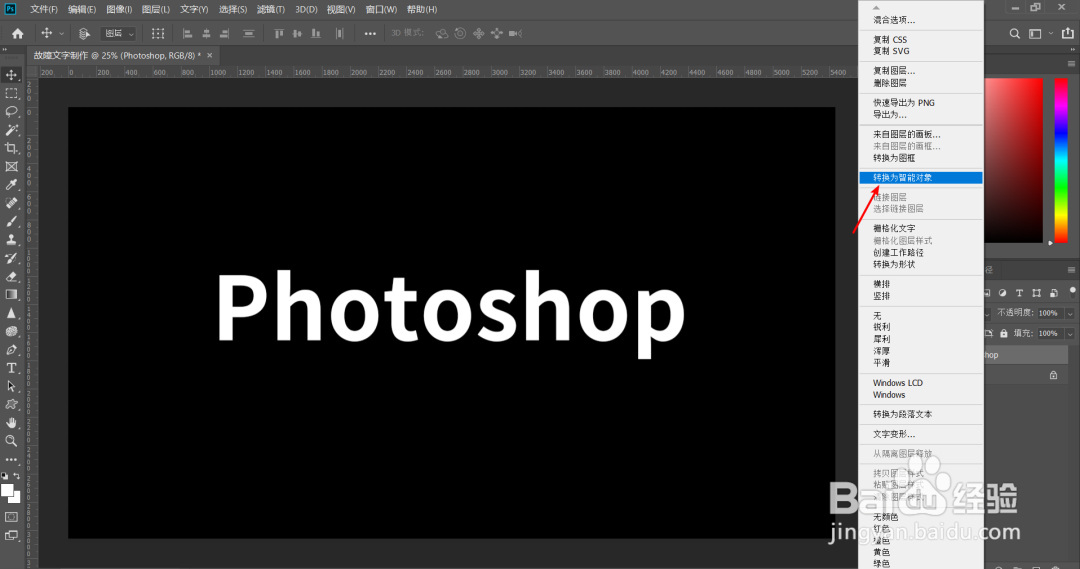Select the Zoom tool
Viewport: 1080px width, 569px height.
(12, 441)
